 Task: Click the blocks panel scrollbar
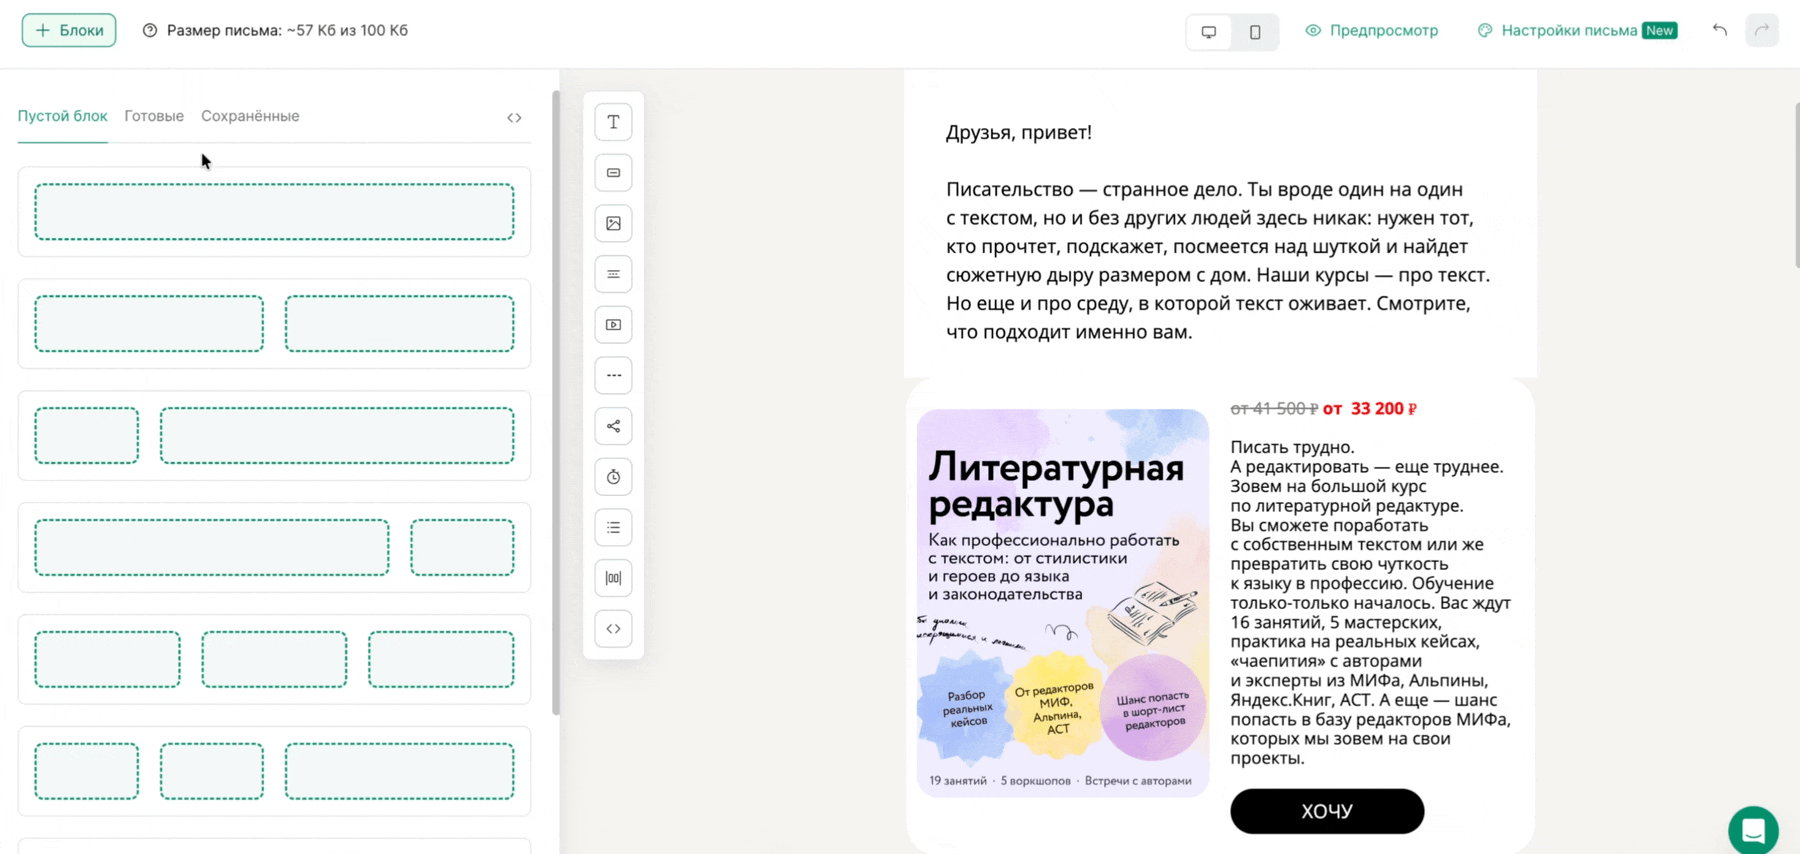pos(556,402)
